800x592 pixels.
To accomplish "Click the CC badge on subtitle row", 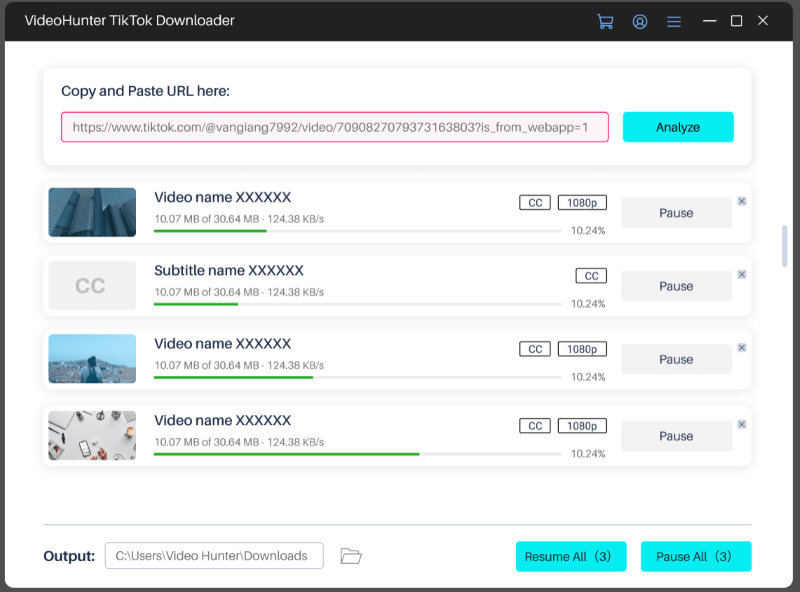I will 591,276.
